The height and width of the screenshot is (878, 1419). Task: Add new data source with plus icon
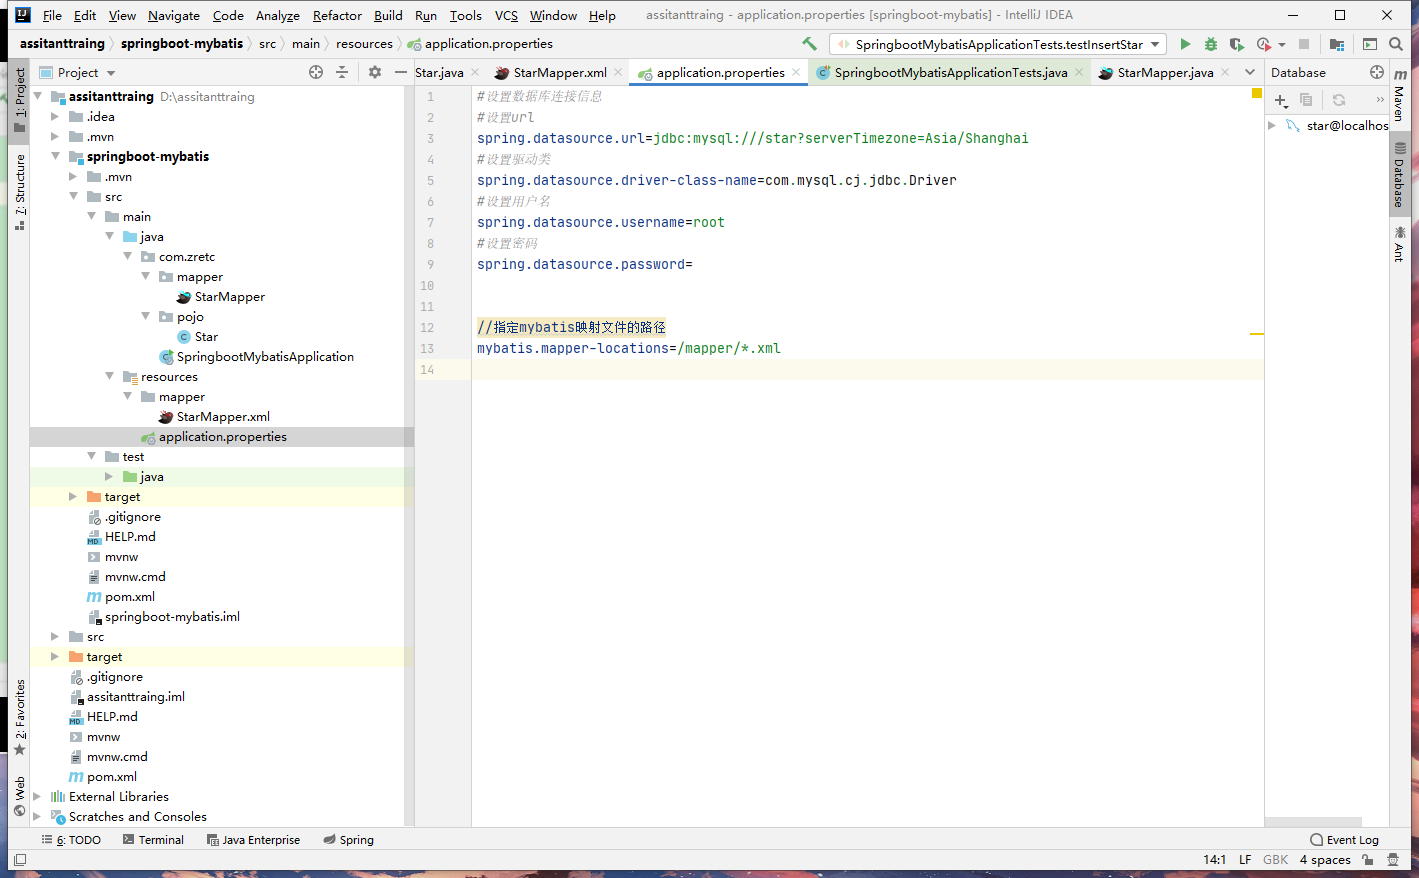(1280, 100)
